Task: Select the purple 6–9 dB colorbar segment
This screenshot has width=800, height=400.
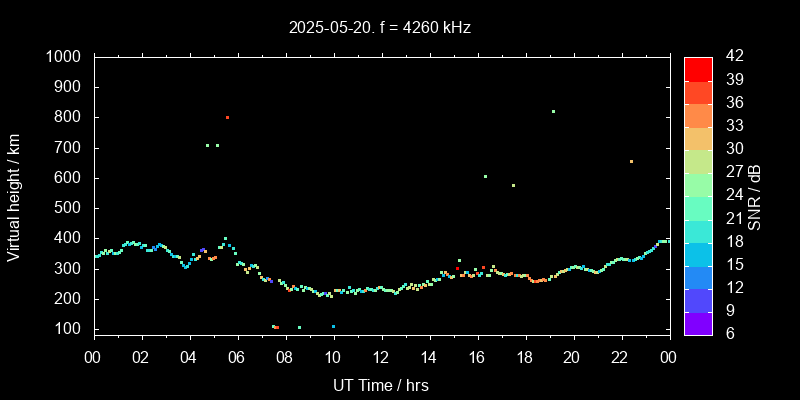Action: (x=698, y=323)
